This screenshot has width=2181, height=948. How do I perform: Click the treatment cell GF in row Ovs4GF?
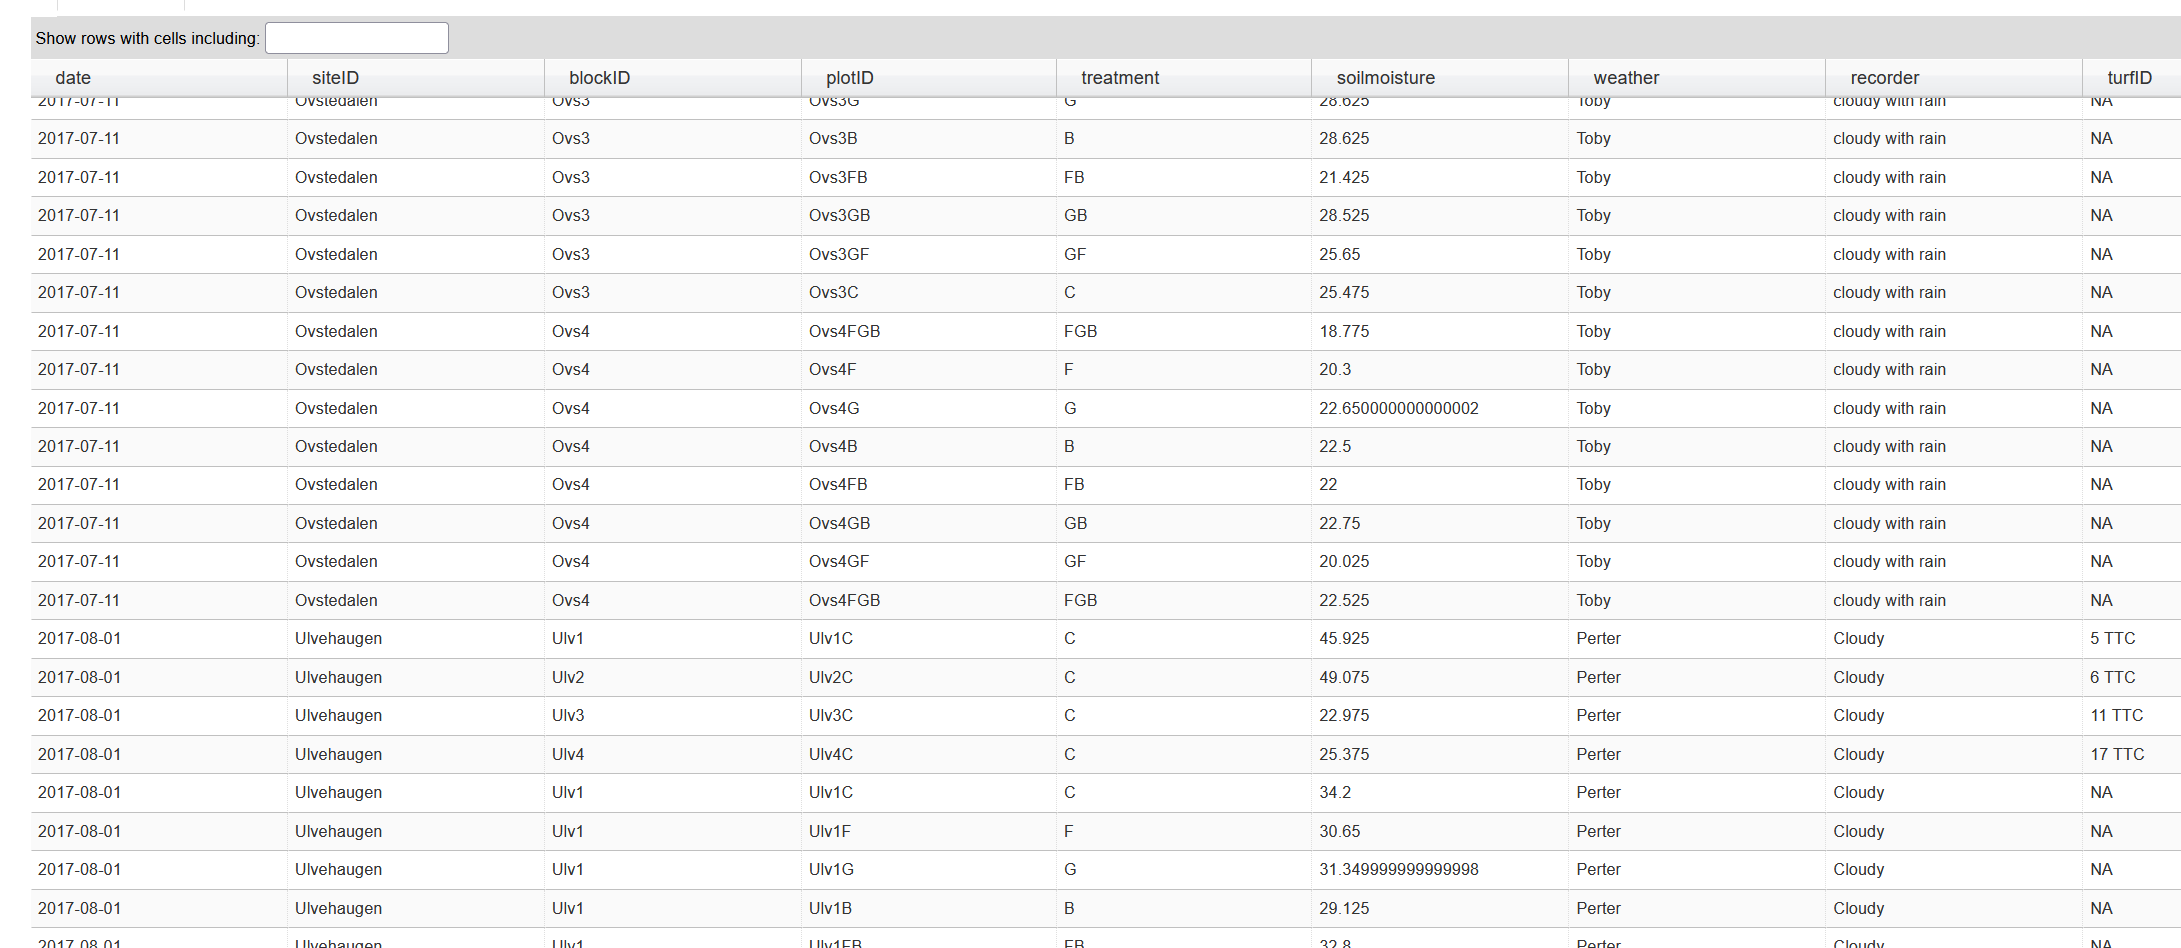pyautogui.click(x=1075, y=561)
